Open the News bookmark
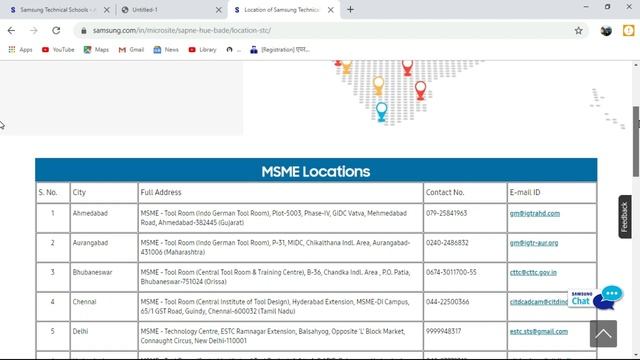This screenshot has height=360, width=640. [166, 50]
